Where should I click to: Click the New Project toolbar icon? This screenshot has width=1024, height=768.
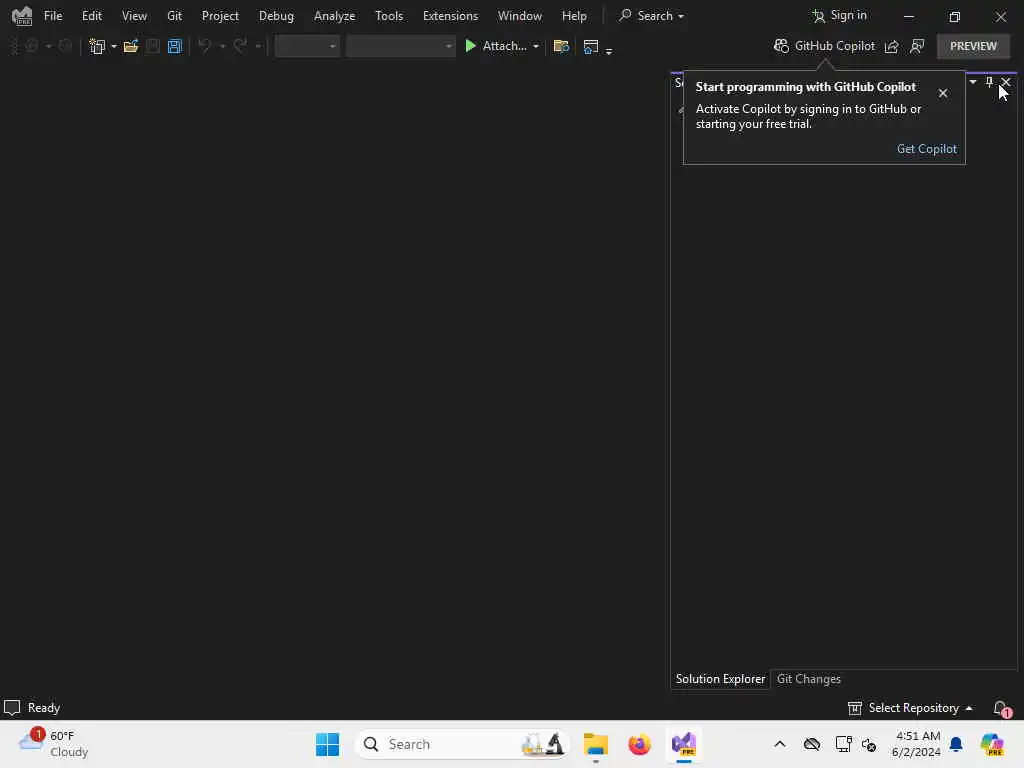coord(97,46)
